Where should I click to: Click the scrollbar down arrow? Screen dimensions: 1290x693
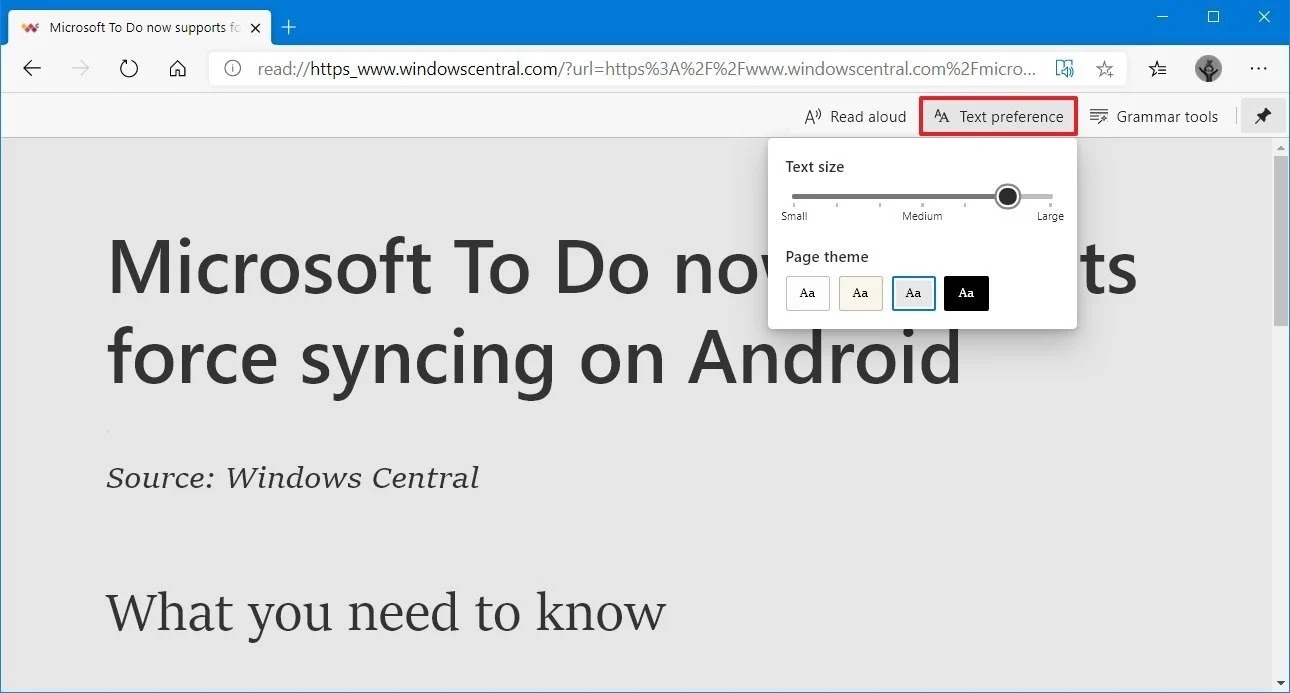(1281, 684)
